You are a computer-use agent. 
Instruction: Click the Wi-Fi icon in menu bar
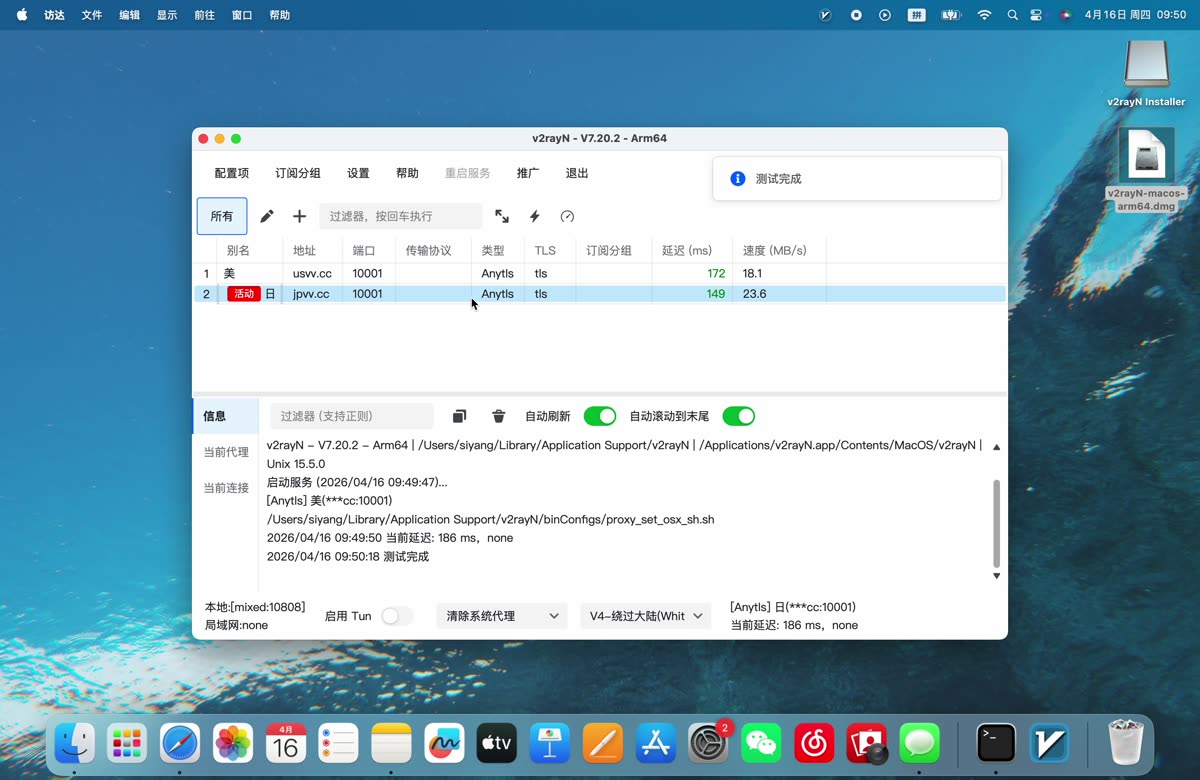pyautogui.click(x=984, y=15)
